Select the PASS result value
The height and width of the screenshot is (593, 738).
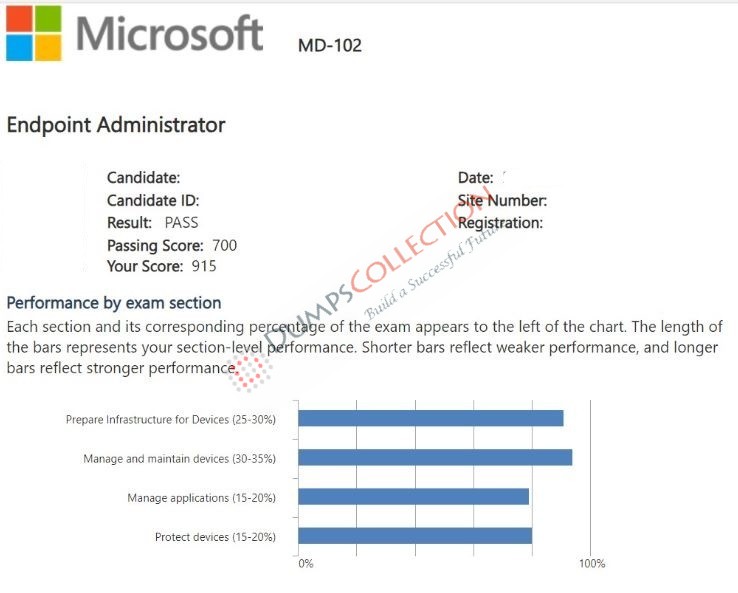(181, 223)
